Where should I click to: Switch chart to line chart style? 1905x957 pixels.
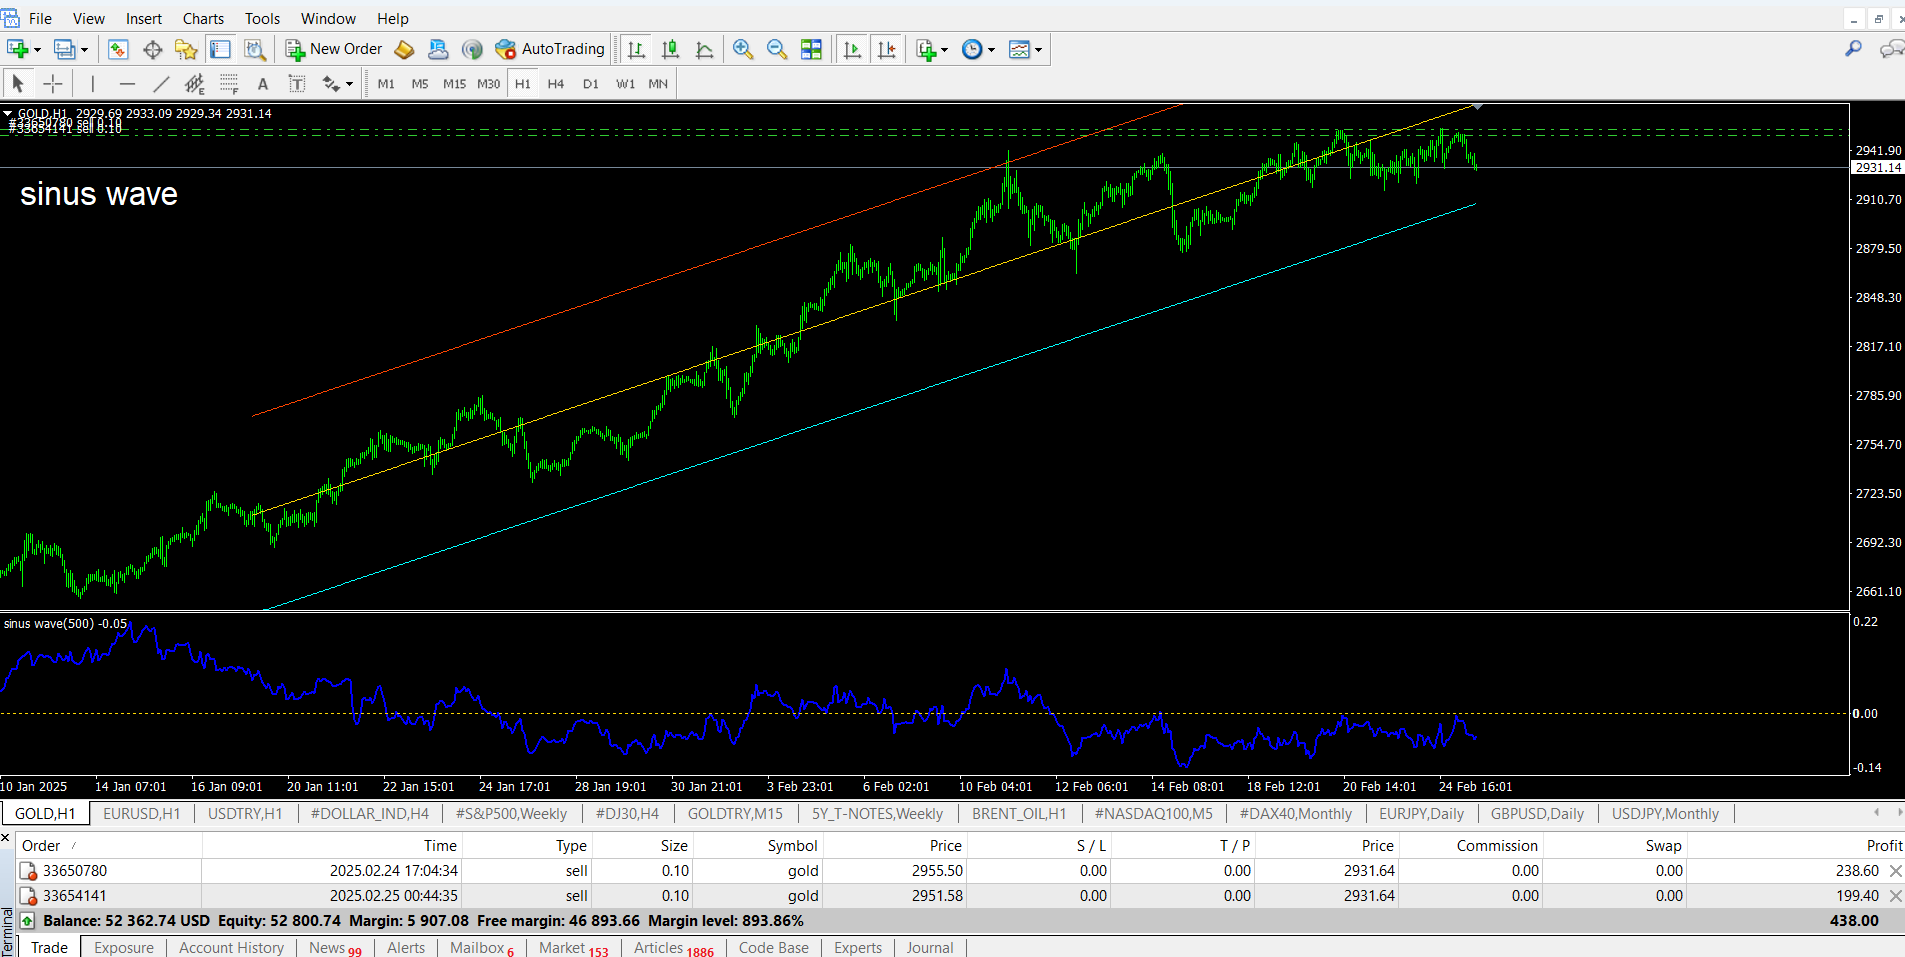tap(704, 49)
